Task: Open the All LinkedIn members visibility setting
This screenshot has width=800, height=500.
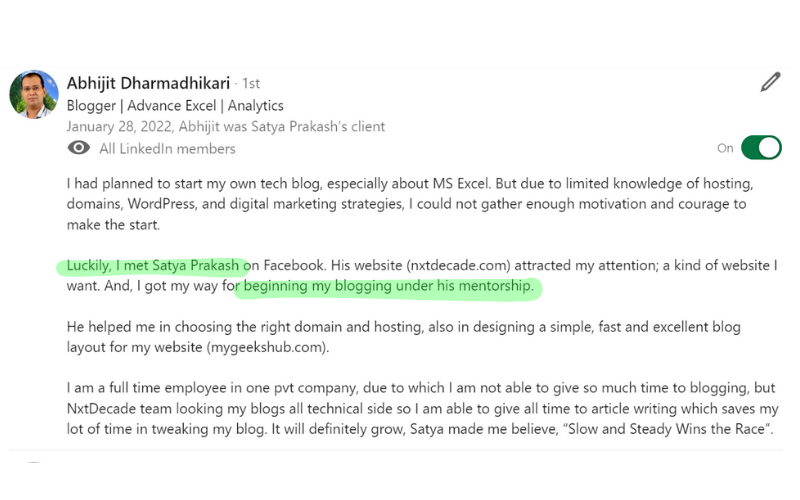Action: click(167, 149)
